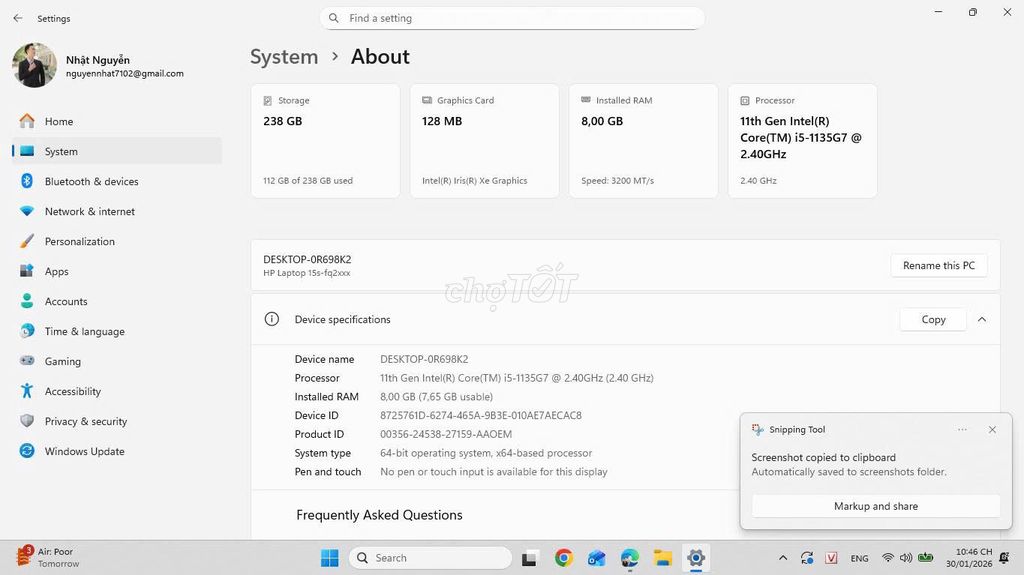This screenshot has width=1024, height=575.
Task: Open the Installed RAM 8,00 GB card
Action: (643, 140)
